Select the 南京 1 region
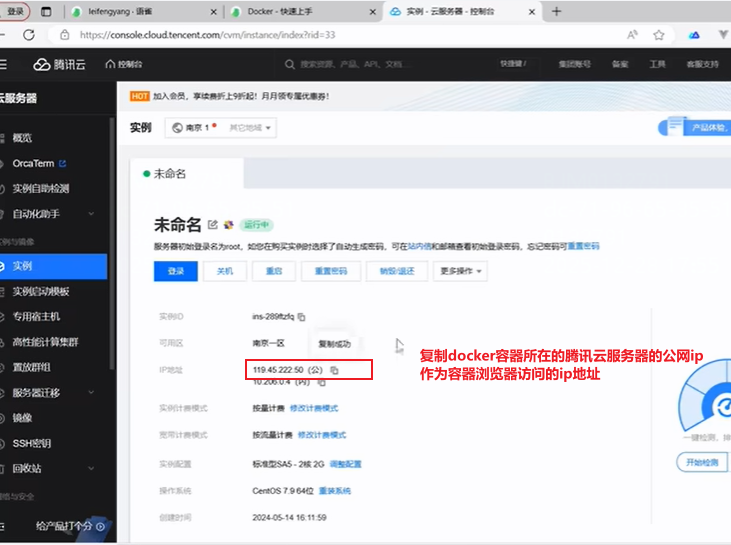The height and width of the screenshot is (545, 731). pyautogui.click(x=195, y=128)
